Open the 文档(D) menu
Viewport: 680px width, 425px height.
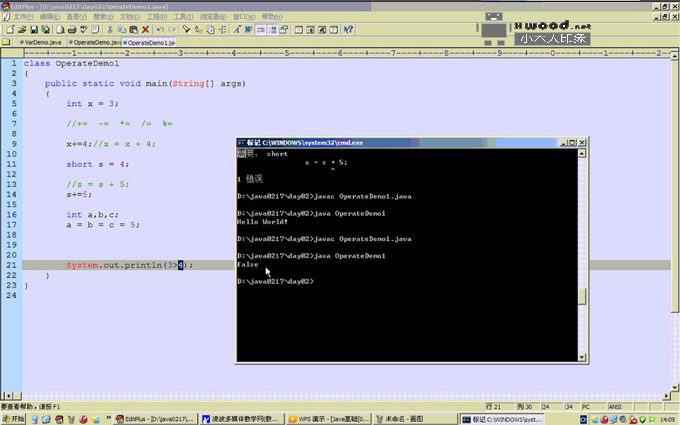pyautogui.click(x=130, y=16)
